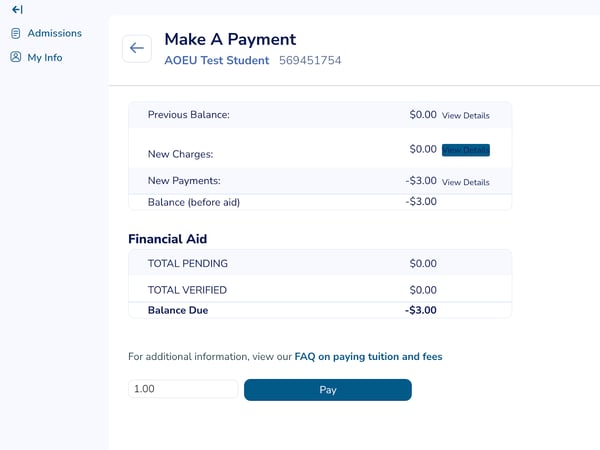The width and height of the screenshot is (600, 450).
Task: View Details for New Charges
Action: (x=466, y=150)
